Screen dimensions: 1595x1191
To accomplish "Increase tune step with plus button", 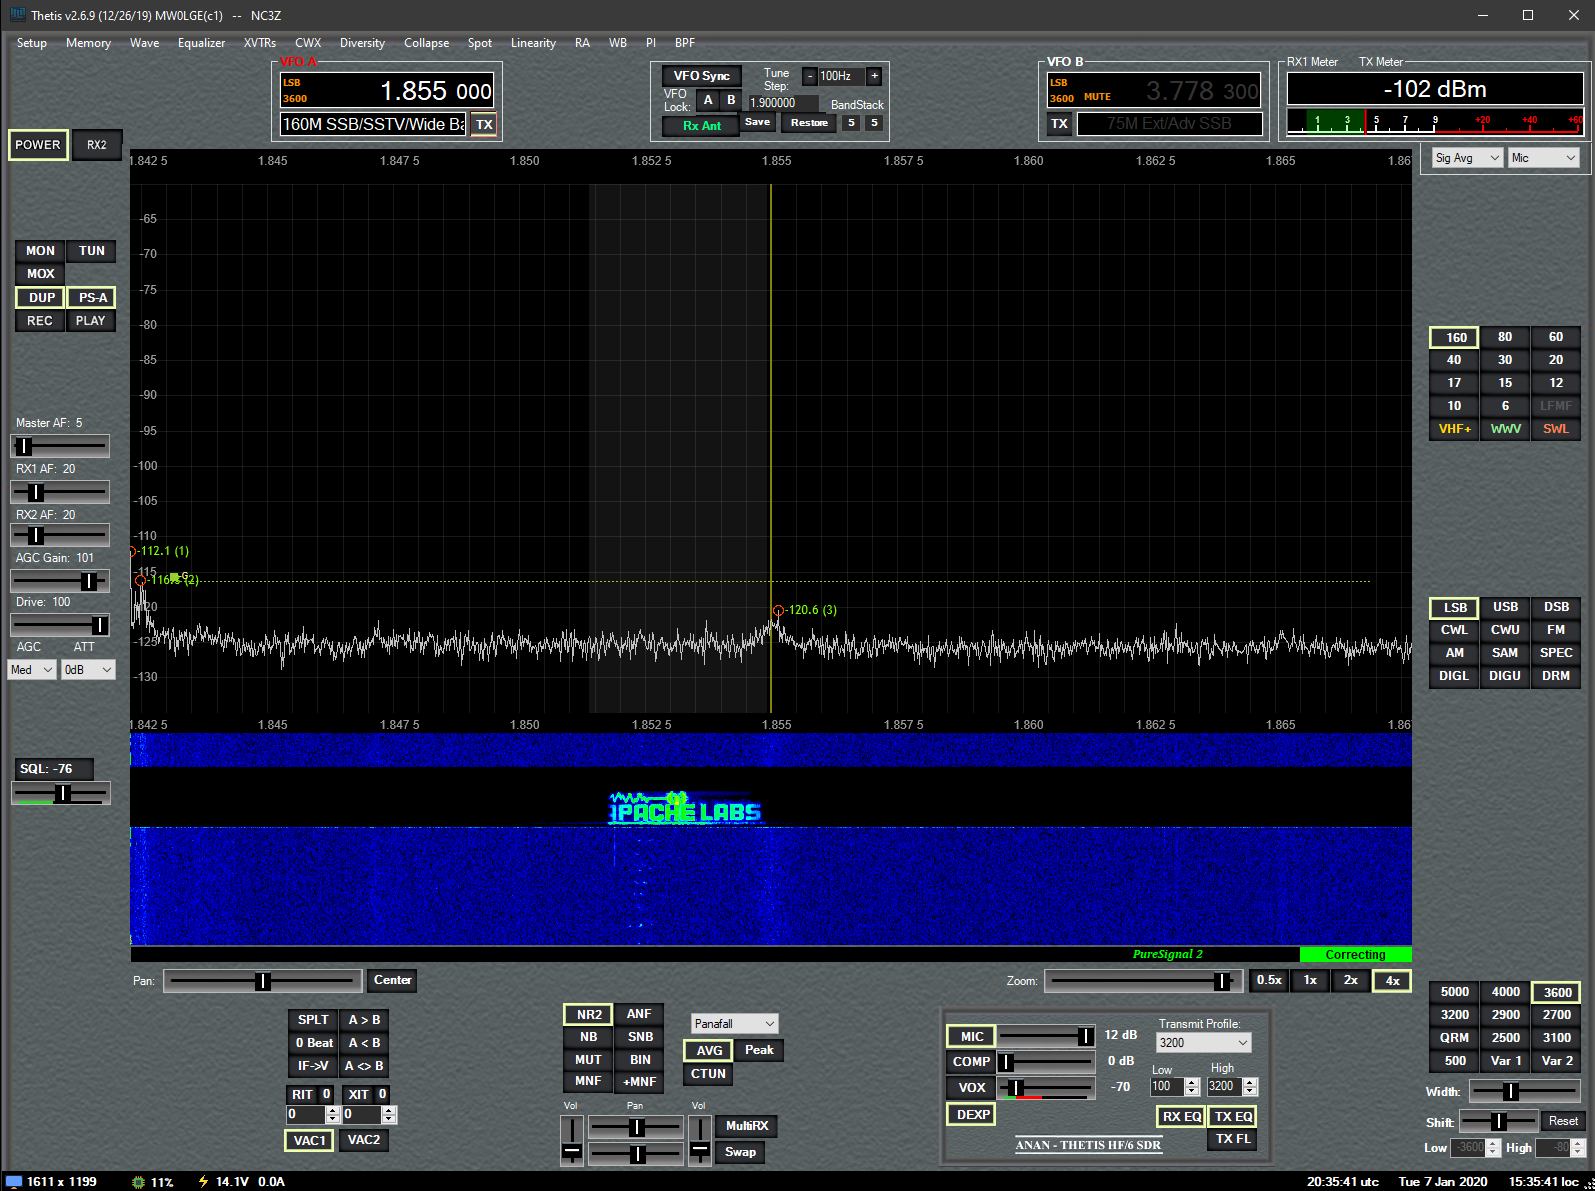I will [874, 76].
